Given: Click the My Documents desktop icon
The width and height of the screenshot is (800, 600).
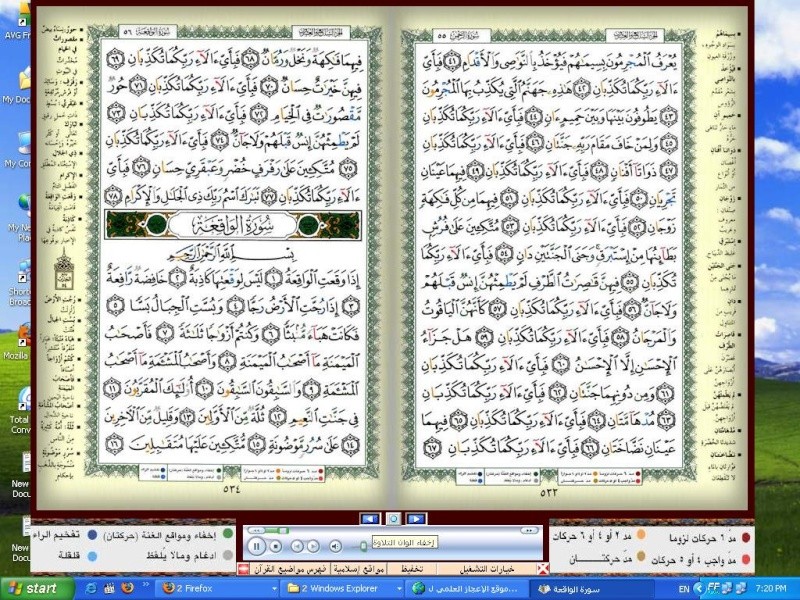Looking at the screenshot, I should pos(15,87).
